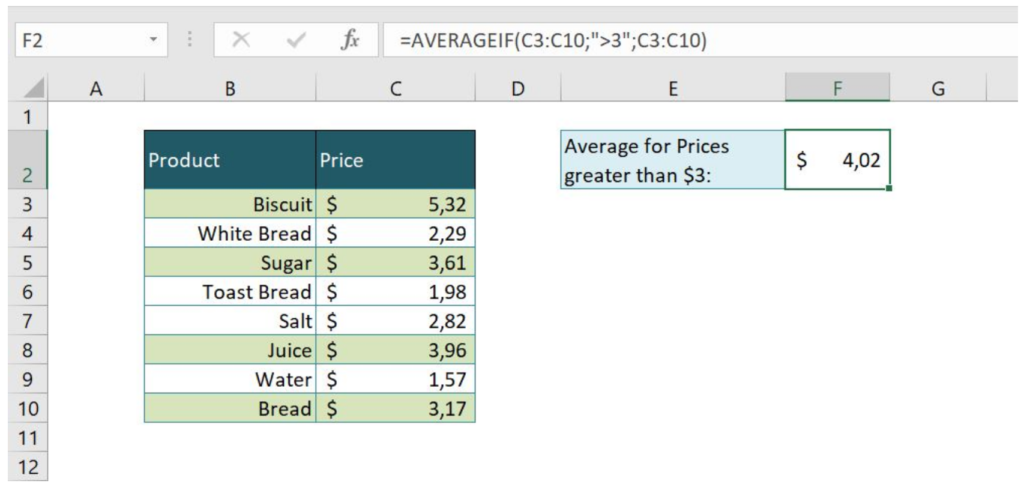1024x490 pixels.
Task: Select column F header
Action: (837, 88)
